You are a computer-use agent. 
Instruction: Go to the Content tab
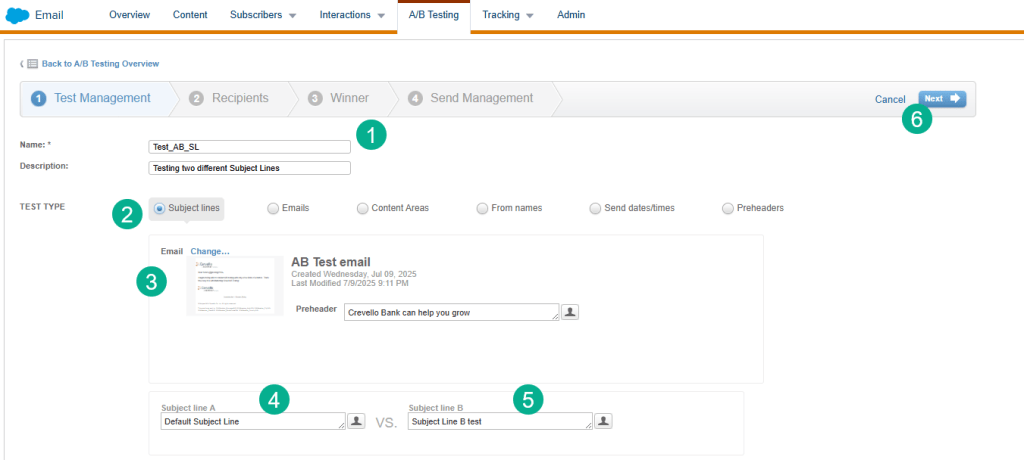(x=190, y=15)
